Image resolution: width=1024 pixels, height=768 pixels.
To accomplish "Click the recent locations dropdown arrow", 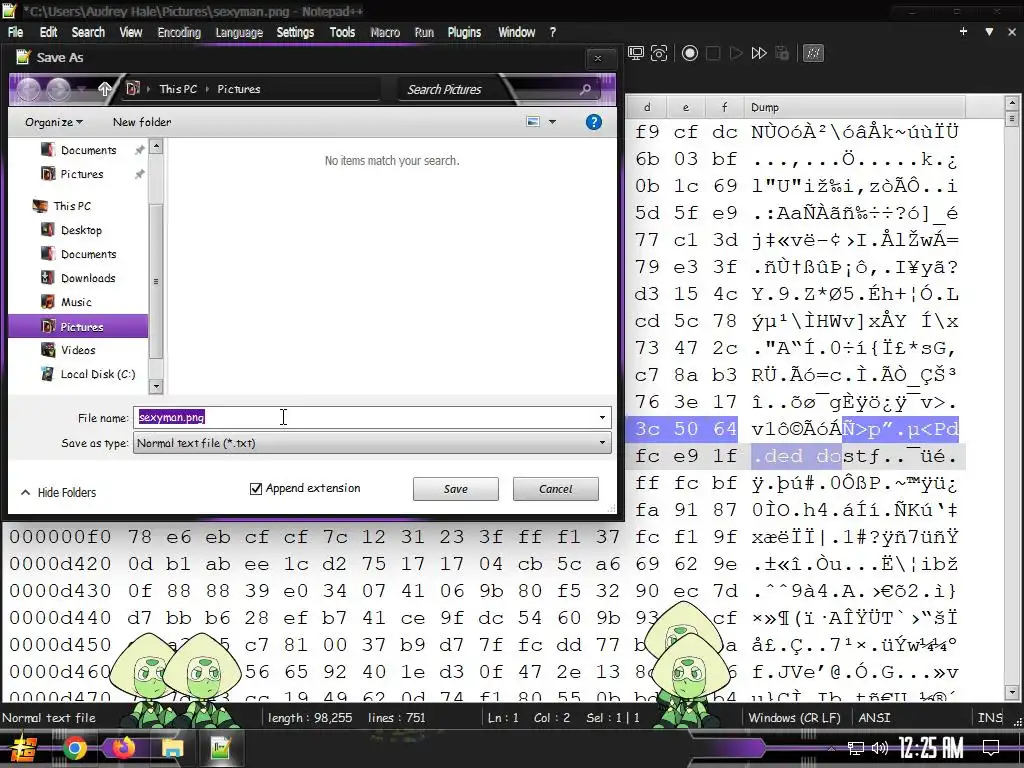I will (x=81, y=89).
